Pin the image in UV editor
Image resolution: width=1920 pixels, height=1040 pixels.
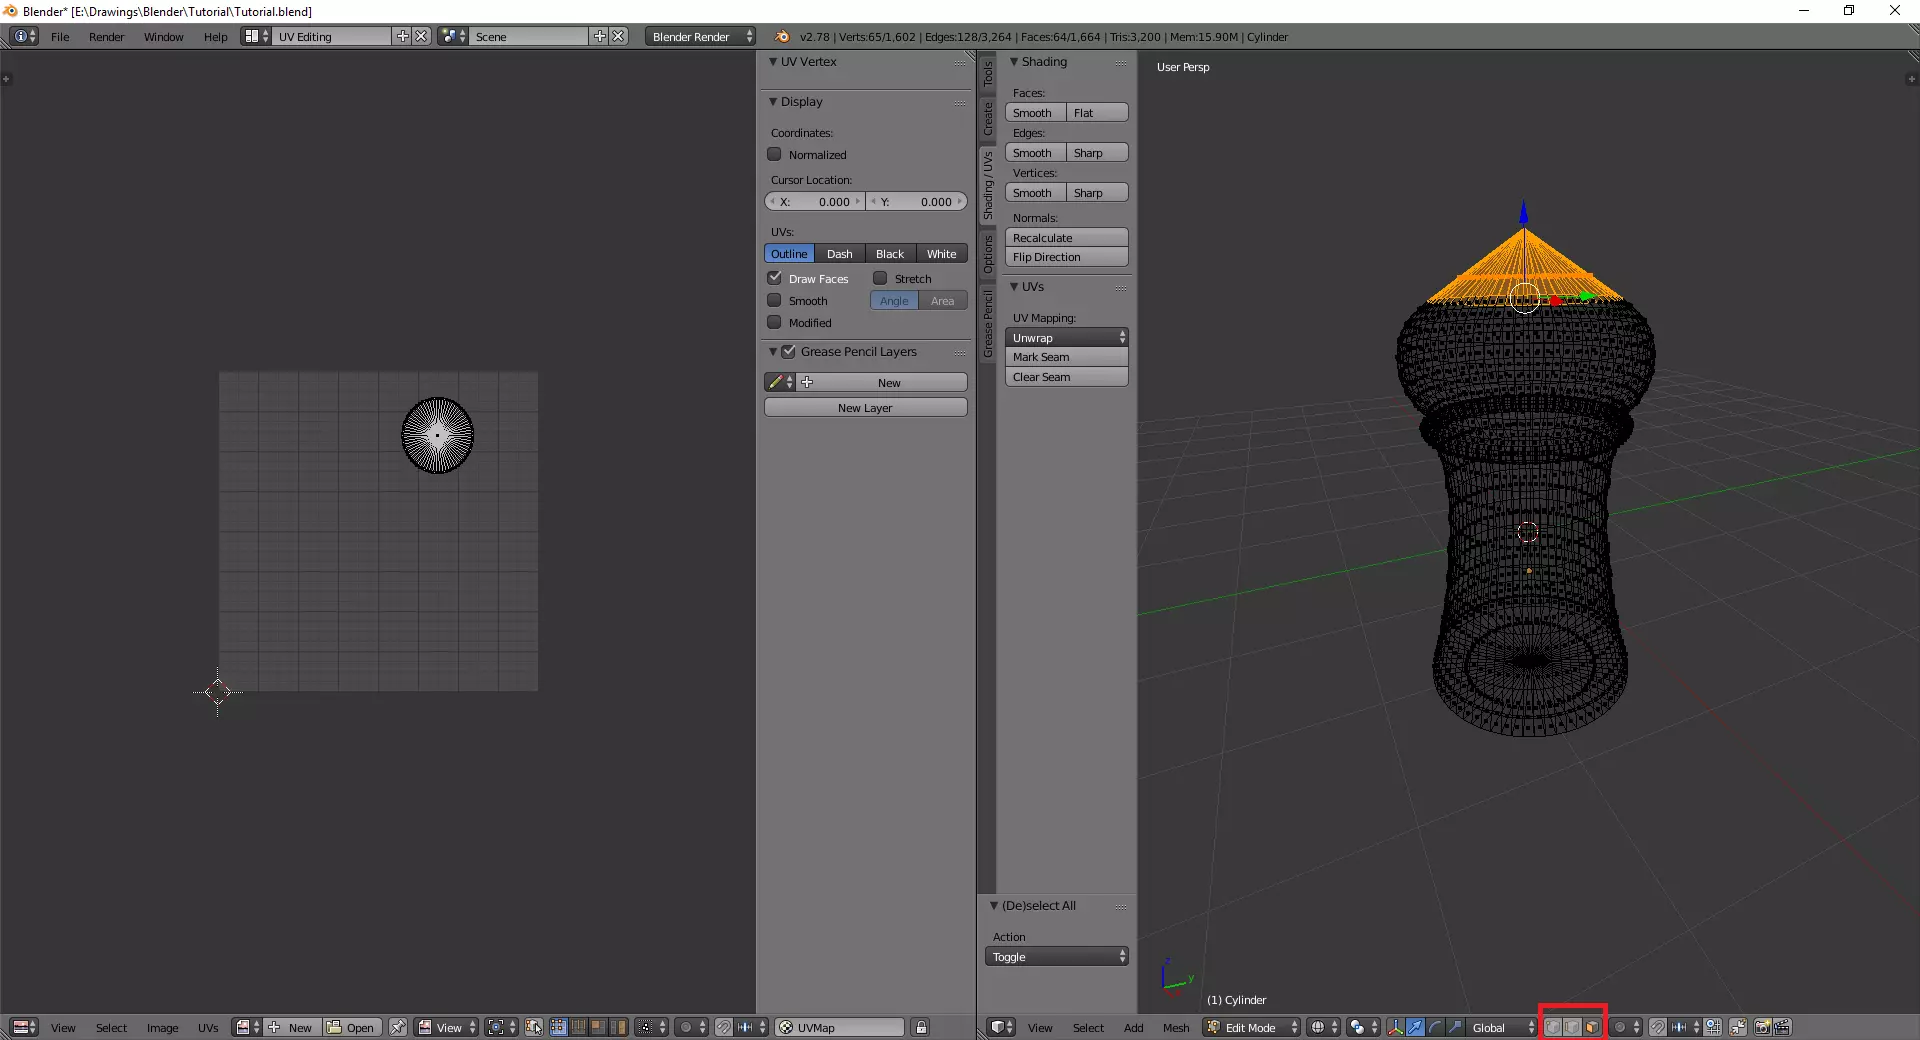398,1027
